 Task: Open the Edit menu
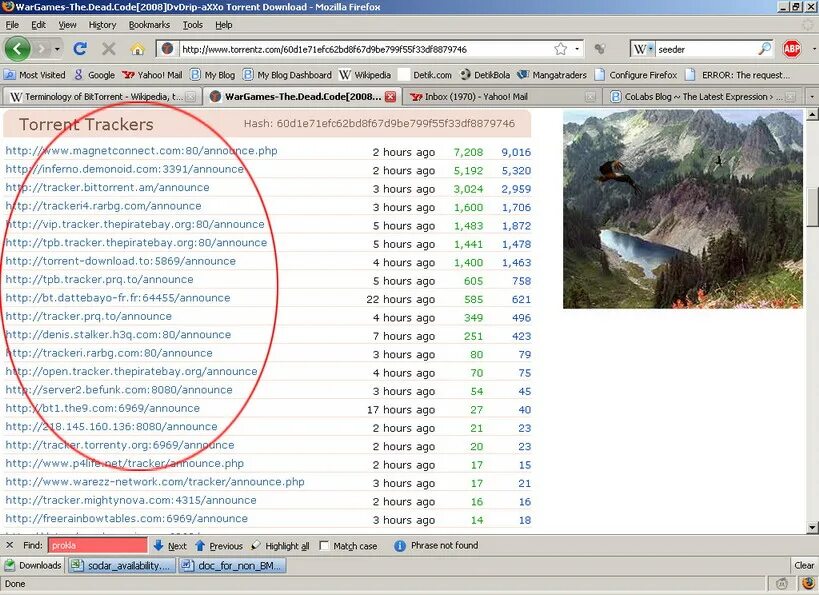click(x=38, y=25)
